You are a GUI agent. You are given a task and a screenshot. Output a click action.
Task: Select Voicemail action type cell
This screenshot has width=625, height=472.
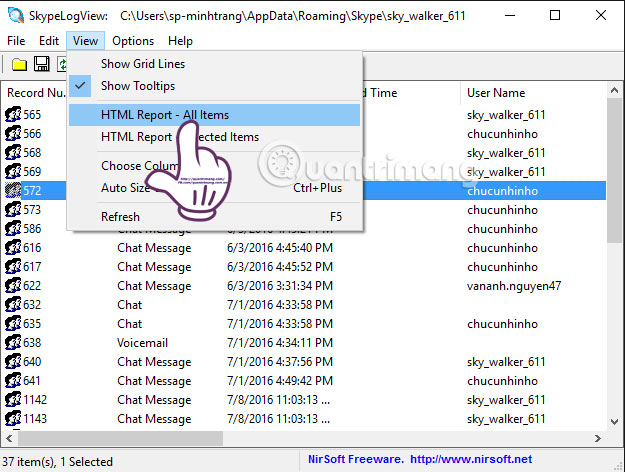[x=142, y=343]
